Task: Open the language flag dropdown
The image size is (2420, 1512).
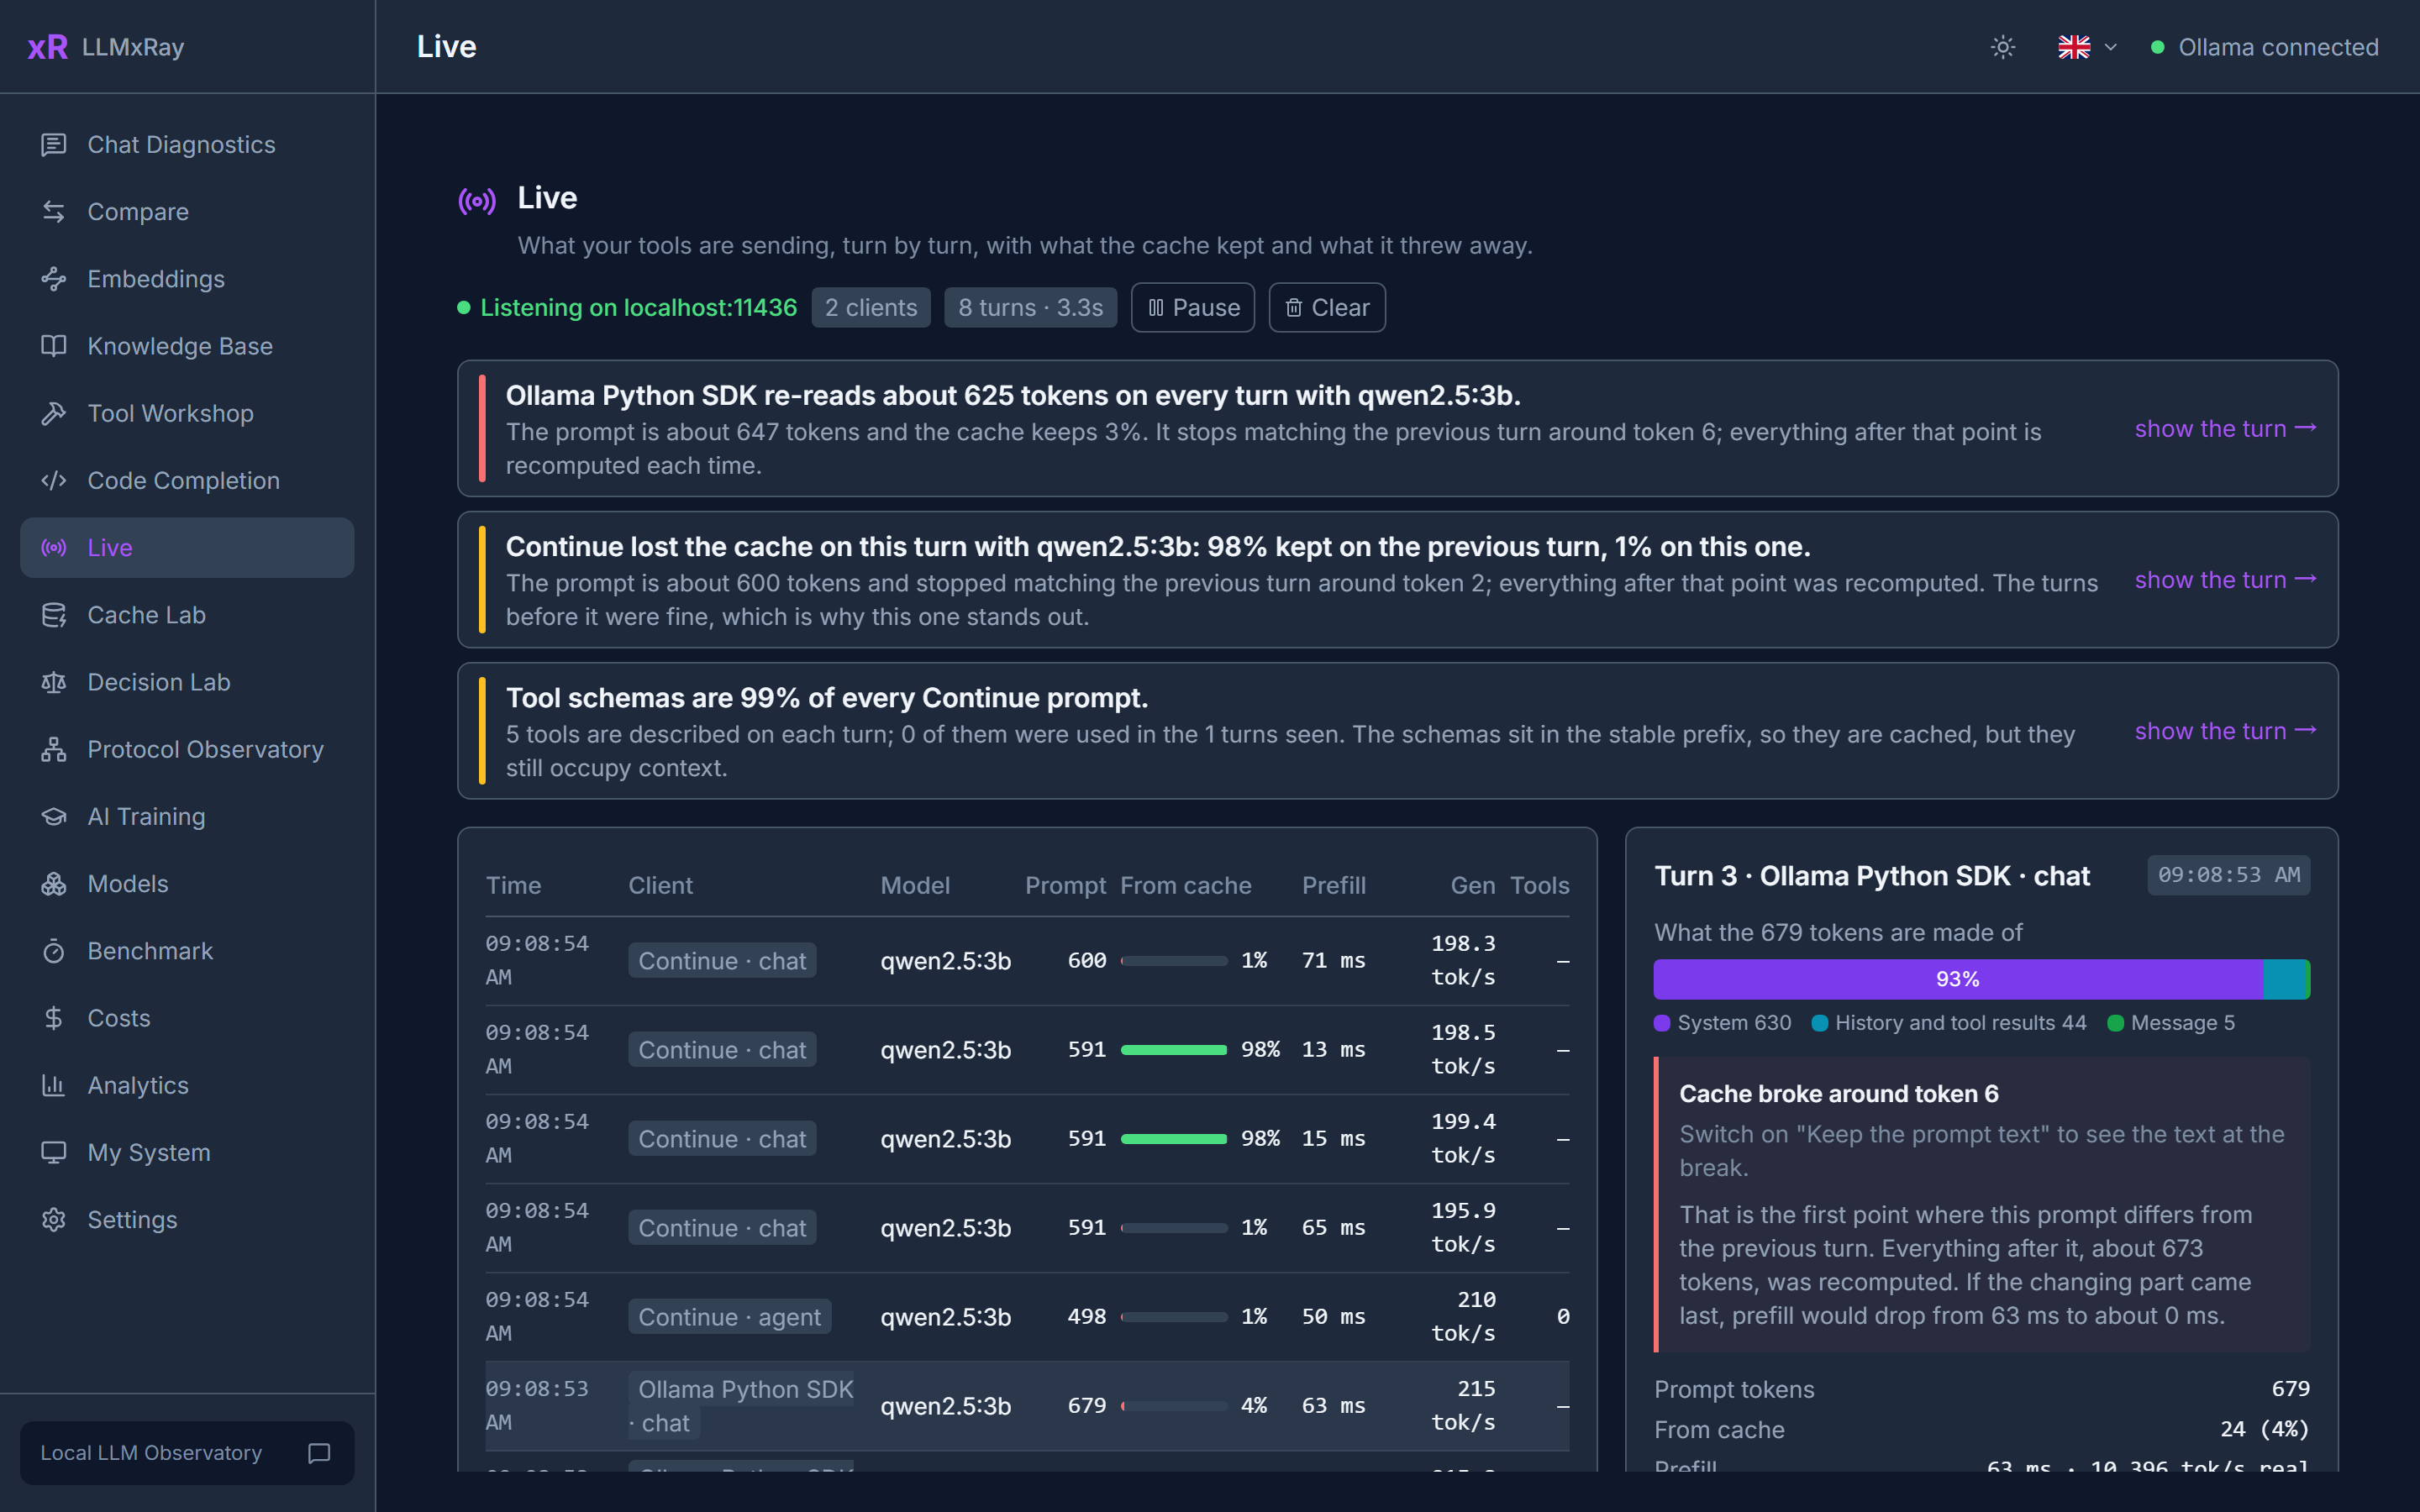Action: [2087, 47]
